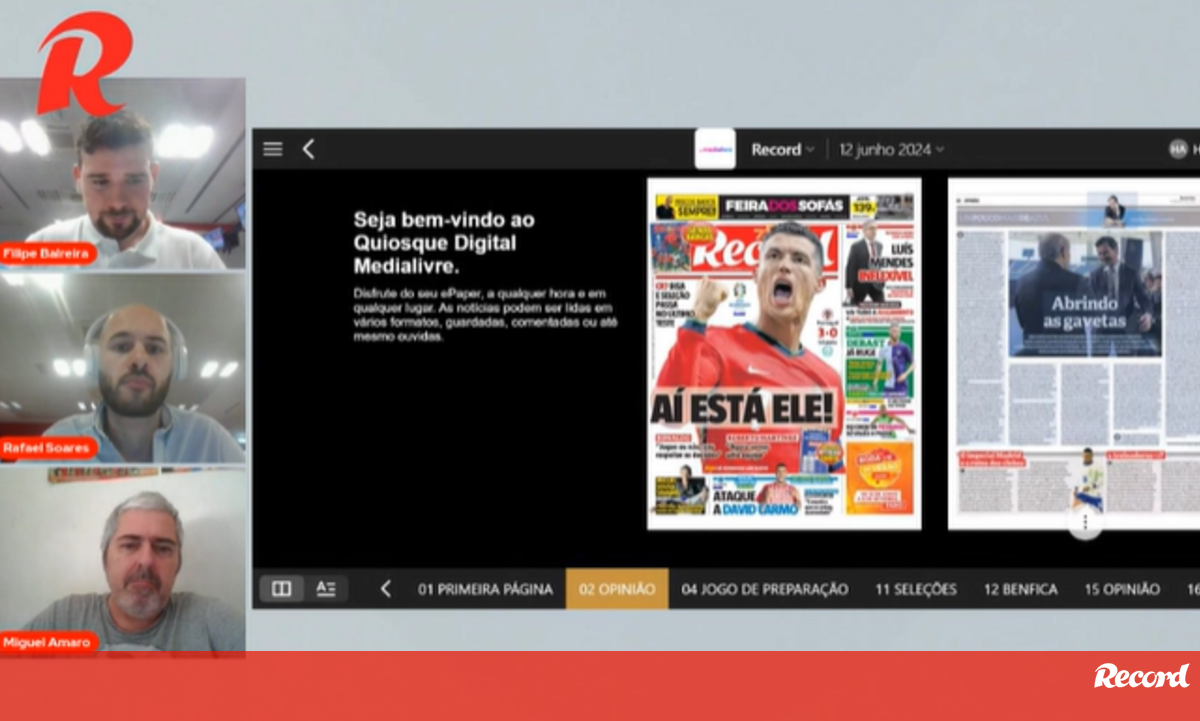Open the Abrindo as gavetas opinion page
The image size is (1200, 721).
1074,354
